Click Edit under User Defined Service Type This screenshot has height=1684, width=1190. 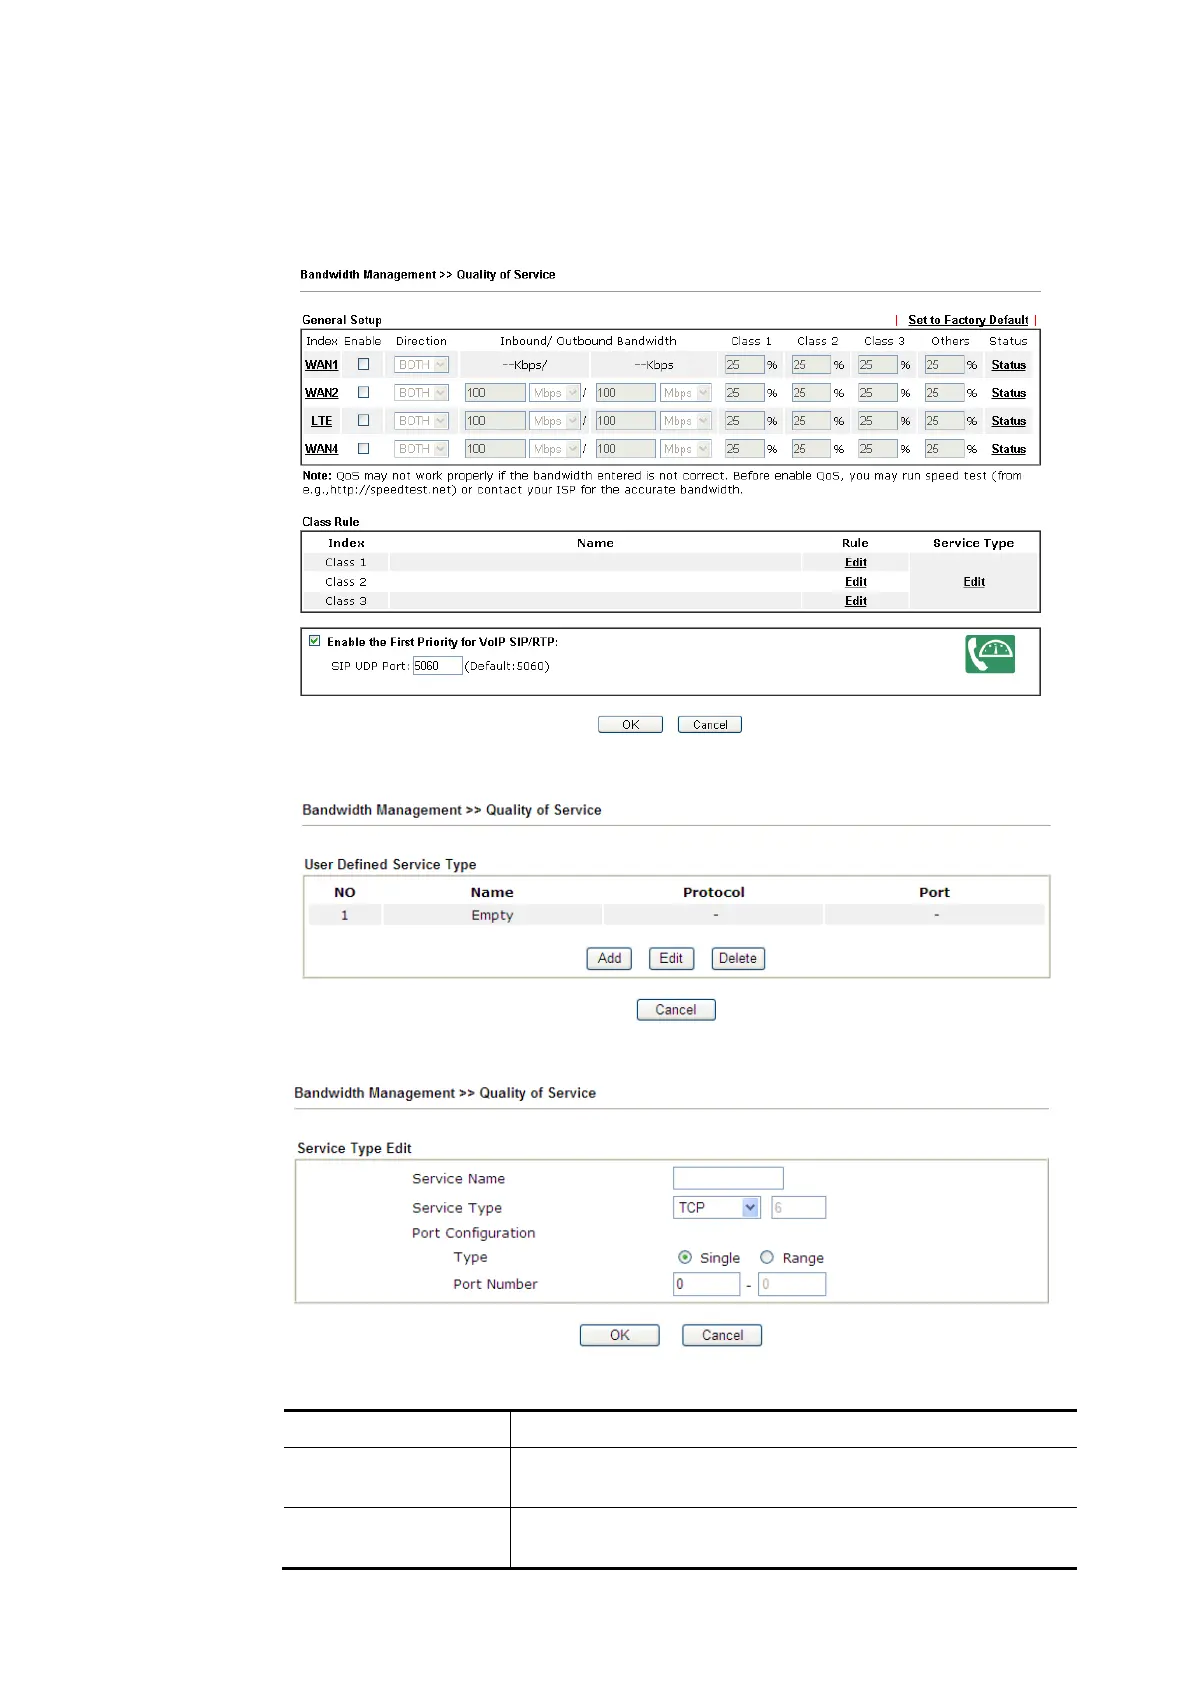click(671, 958)
